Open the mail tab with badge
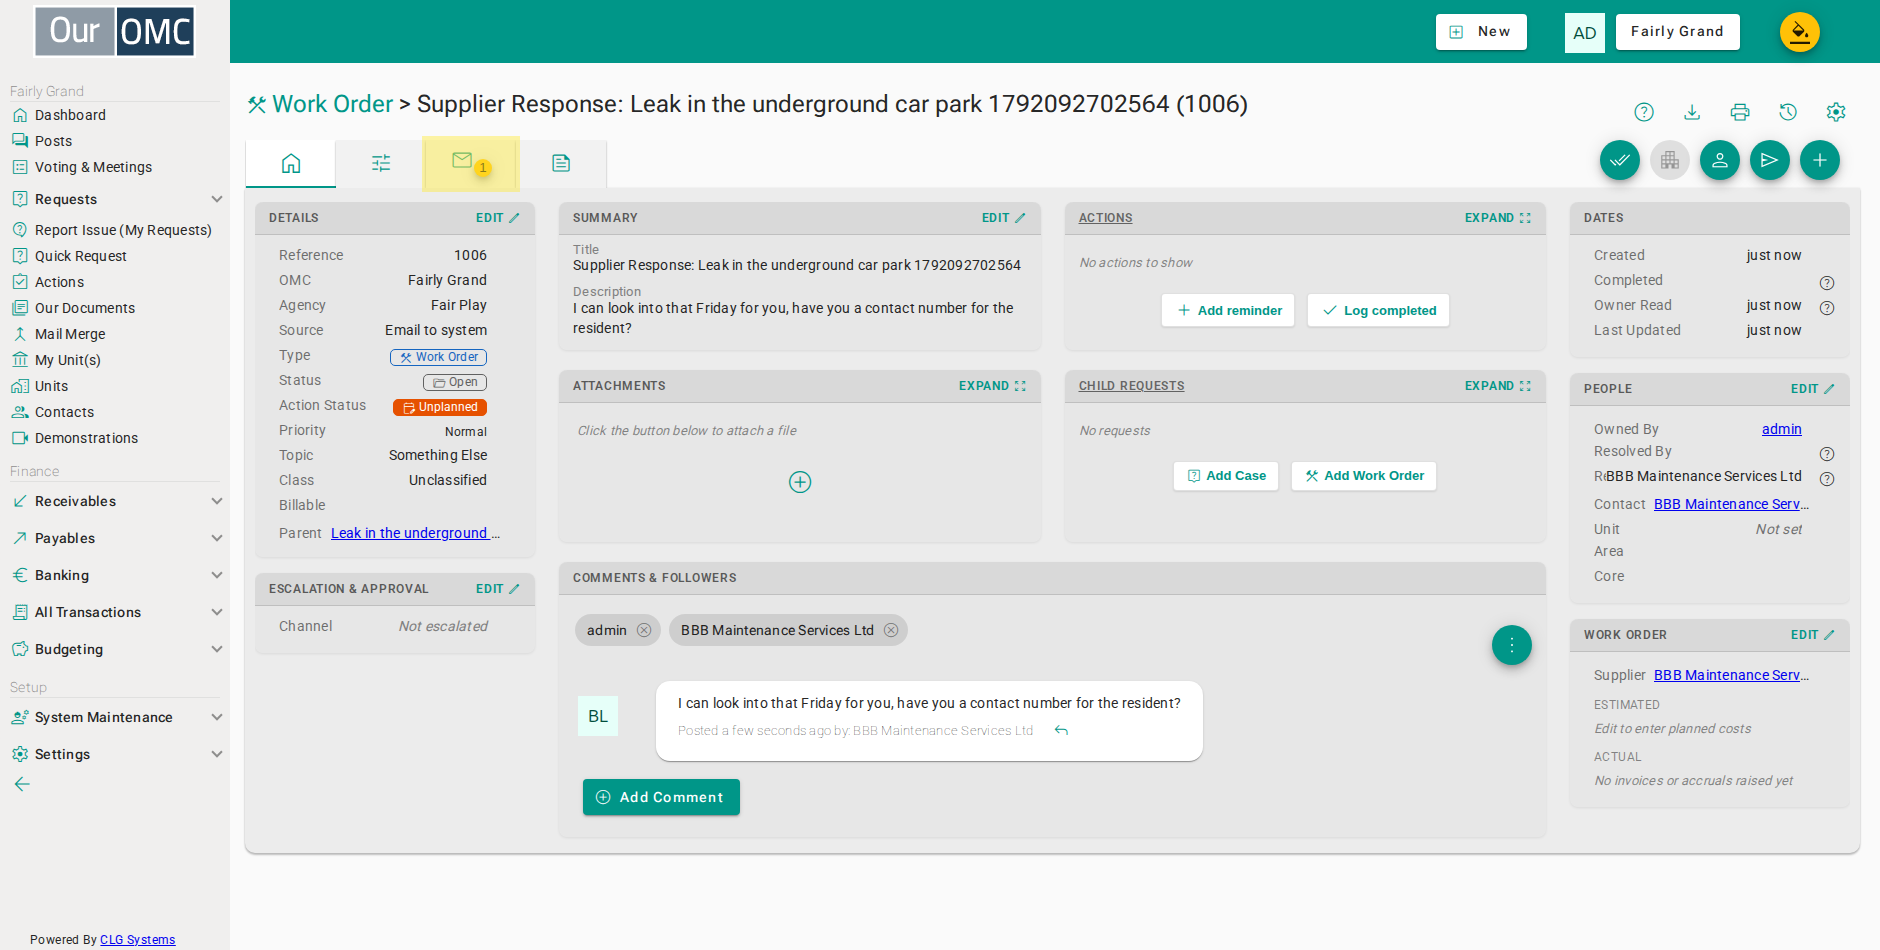Screen dimensions: 1880x950 pos(471,163)
